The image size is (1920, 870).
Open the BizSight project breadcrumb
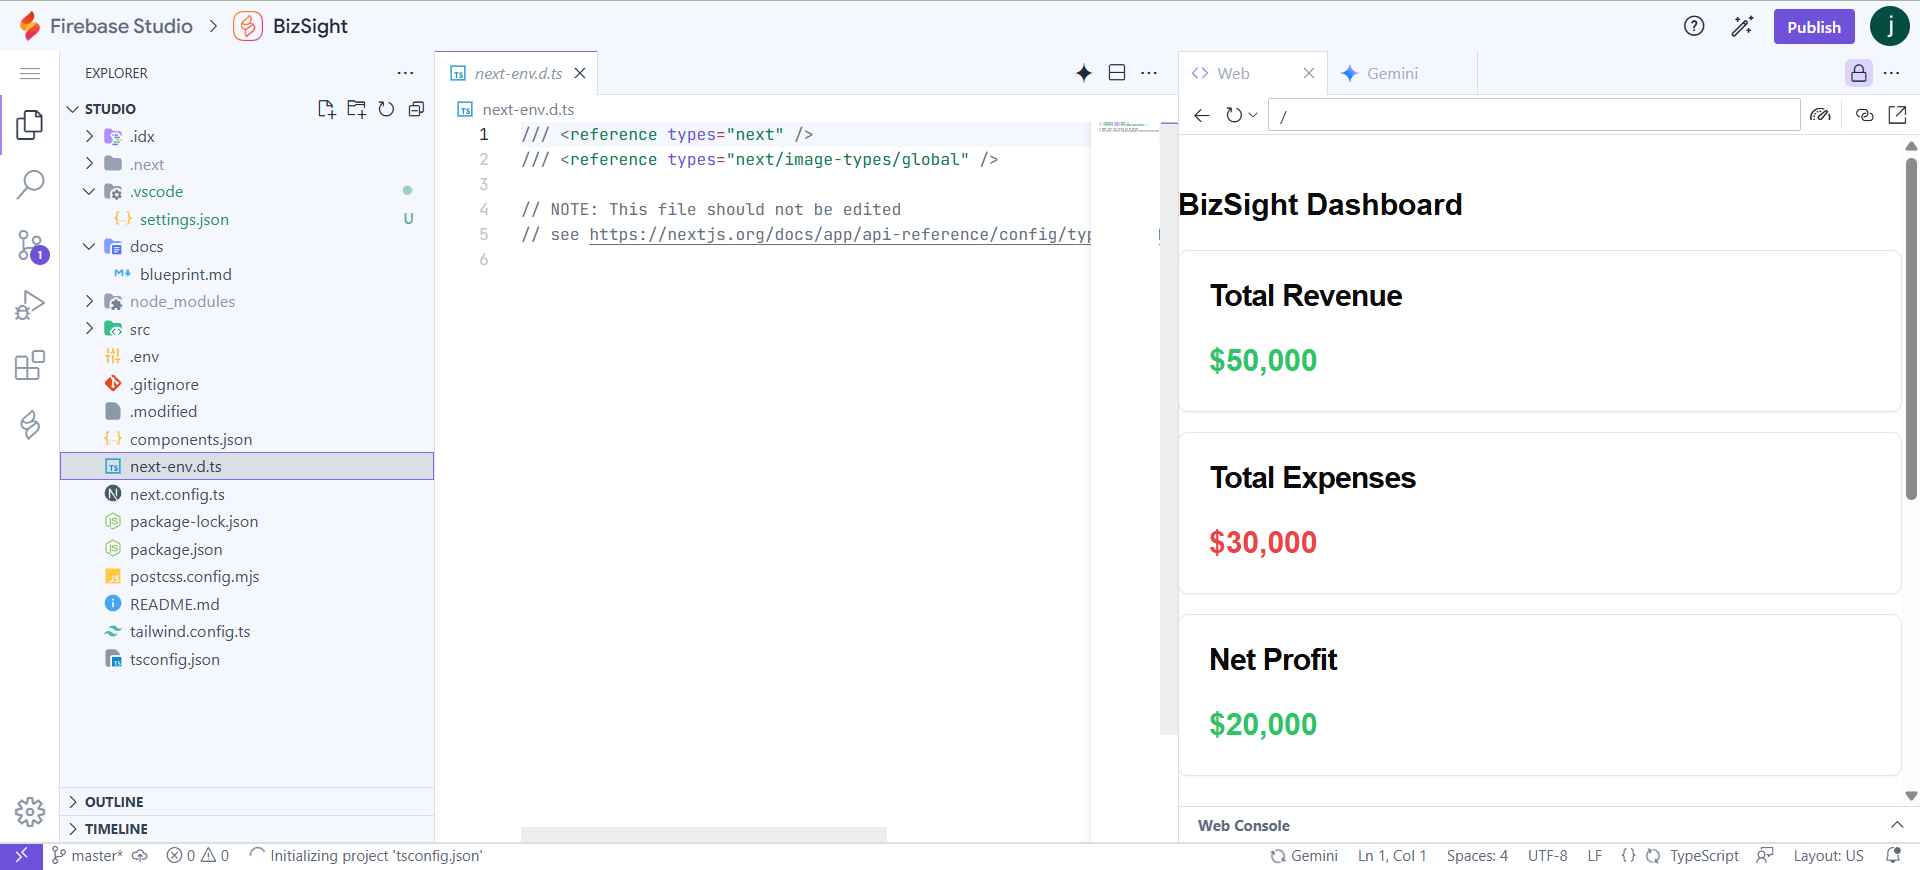click(290, 26)
